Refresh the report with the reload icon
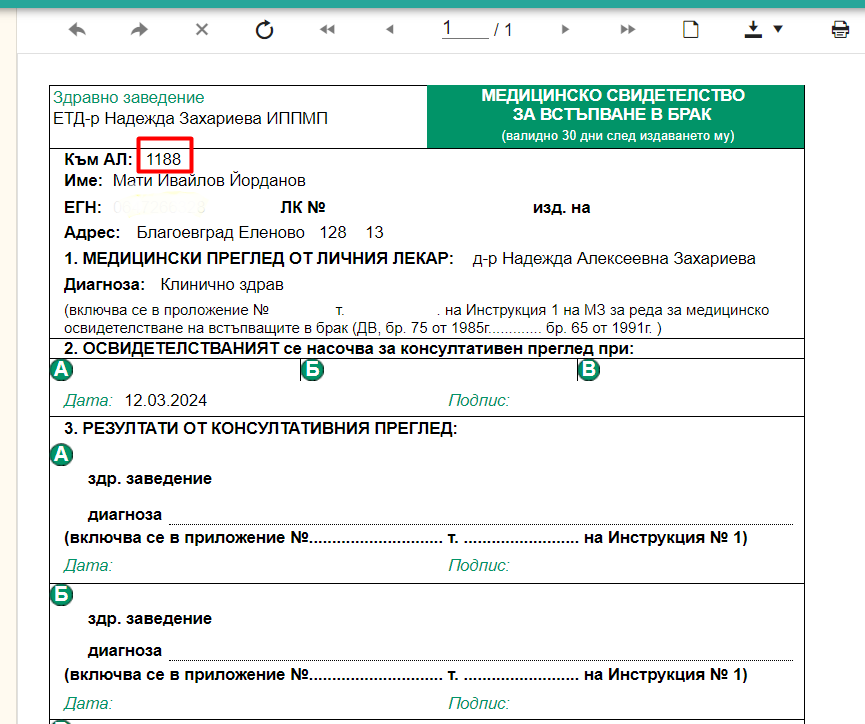 pyautogui.click(x=264, y=29)
